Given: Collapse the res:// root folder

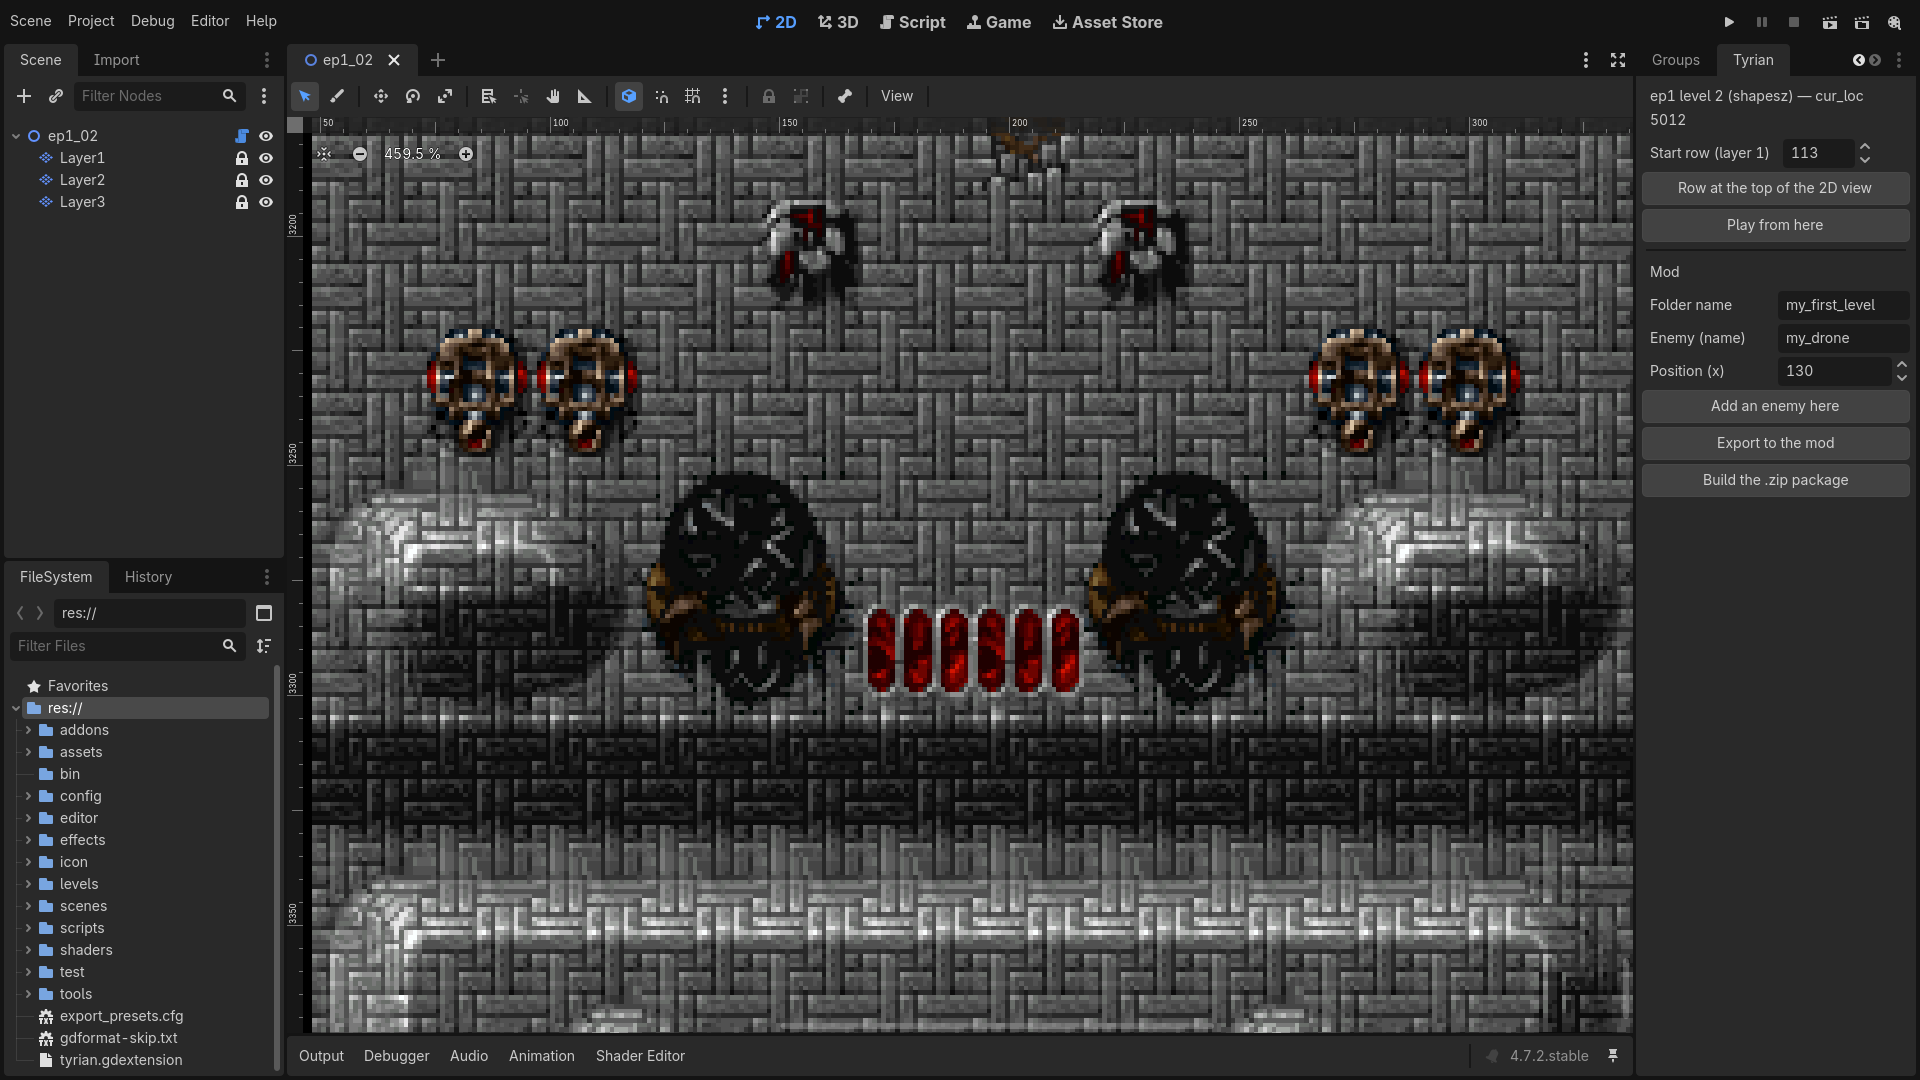Looking at the screenshot, I should pos(16,708).
